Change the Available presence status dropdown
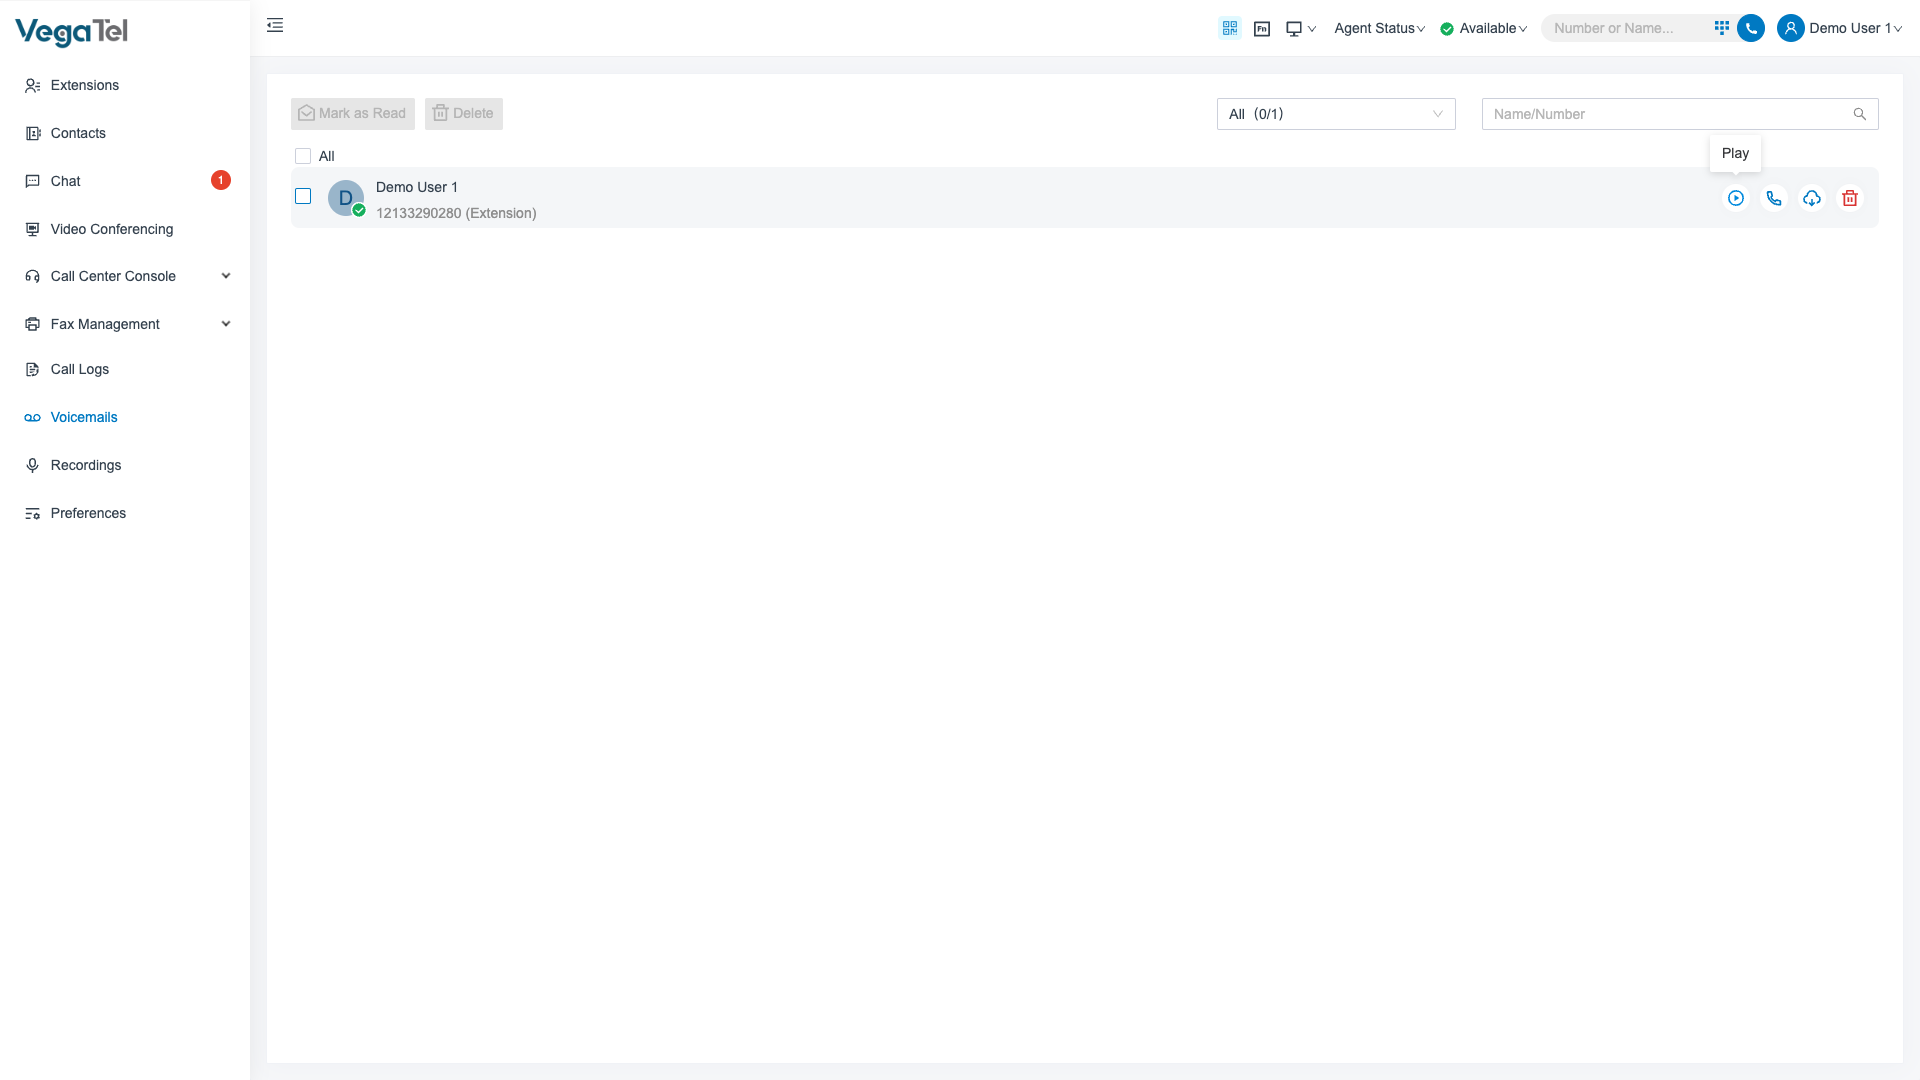This screenshot has height=1080, width=1920. (1484, 28)
